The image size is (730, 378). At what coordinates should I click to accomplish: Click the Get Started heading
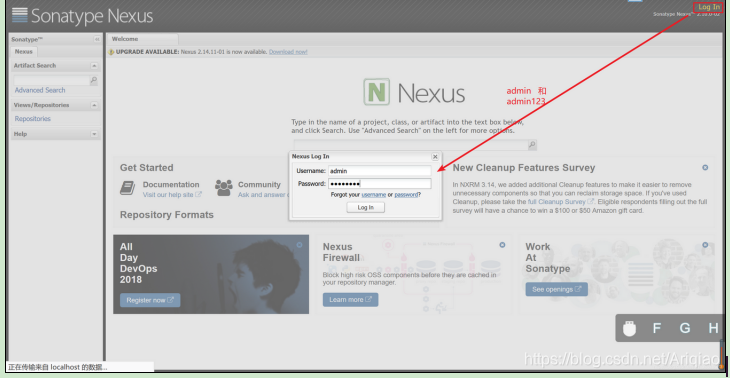coord(147,168)
